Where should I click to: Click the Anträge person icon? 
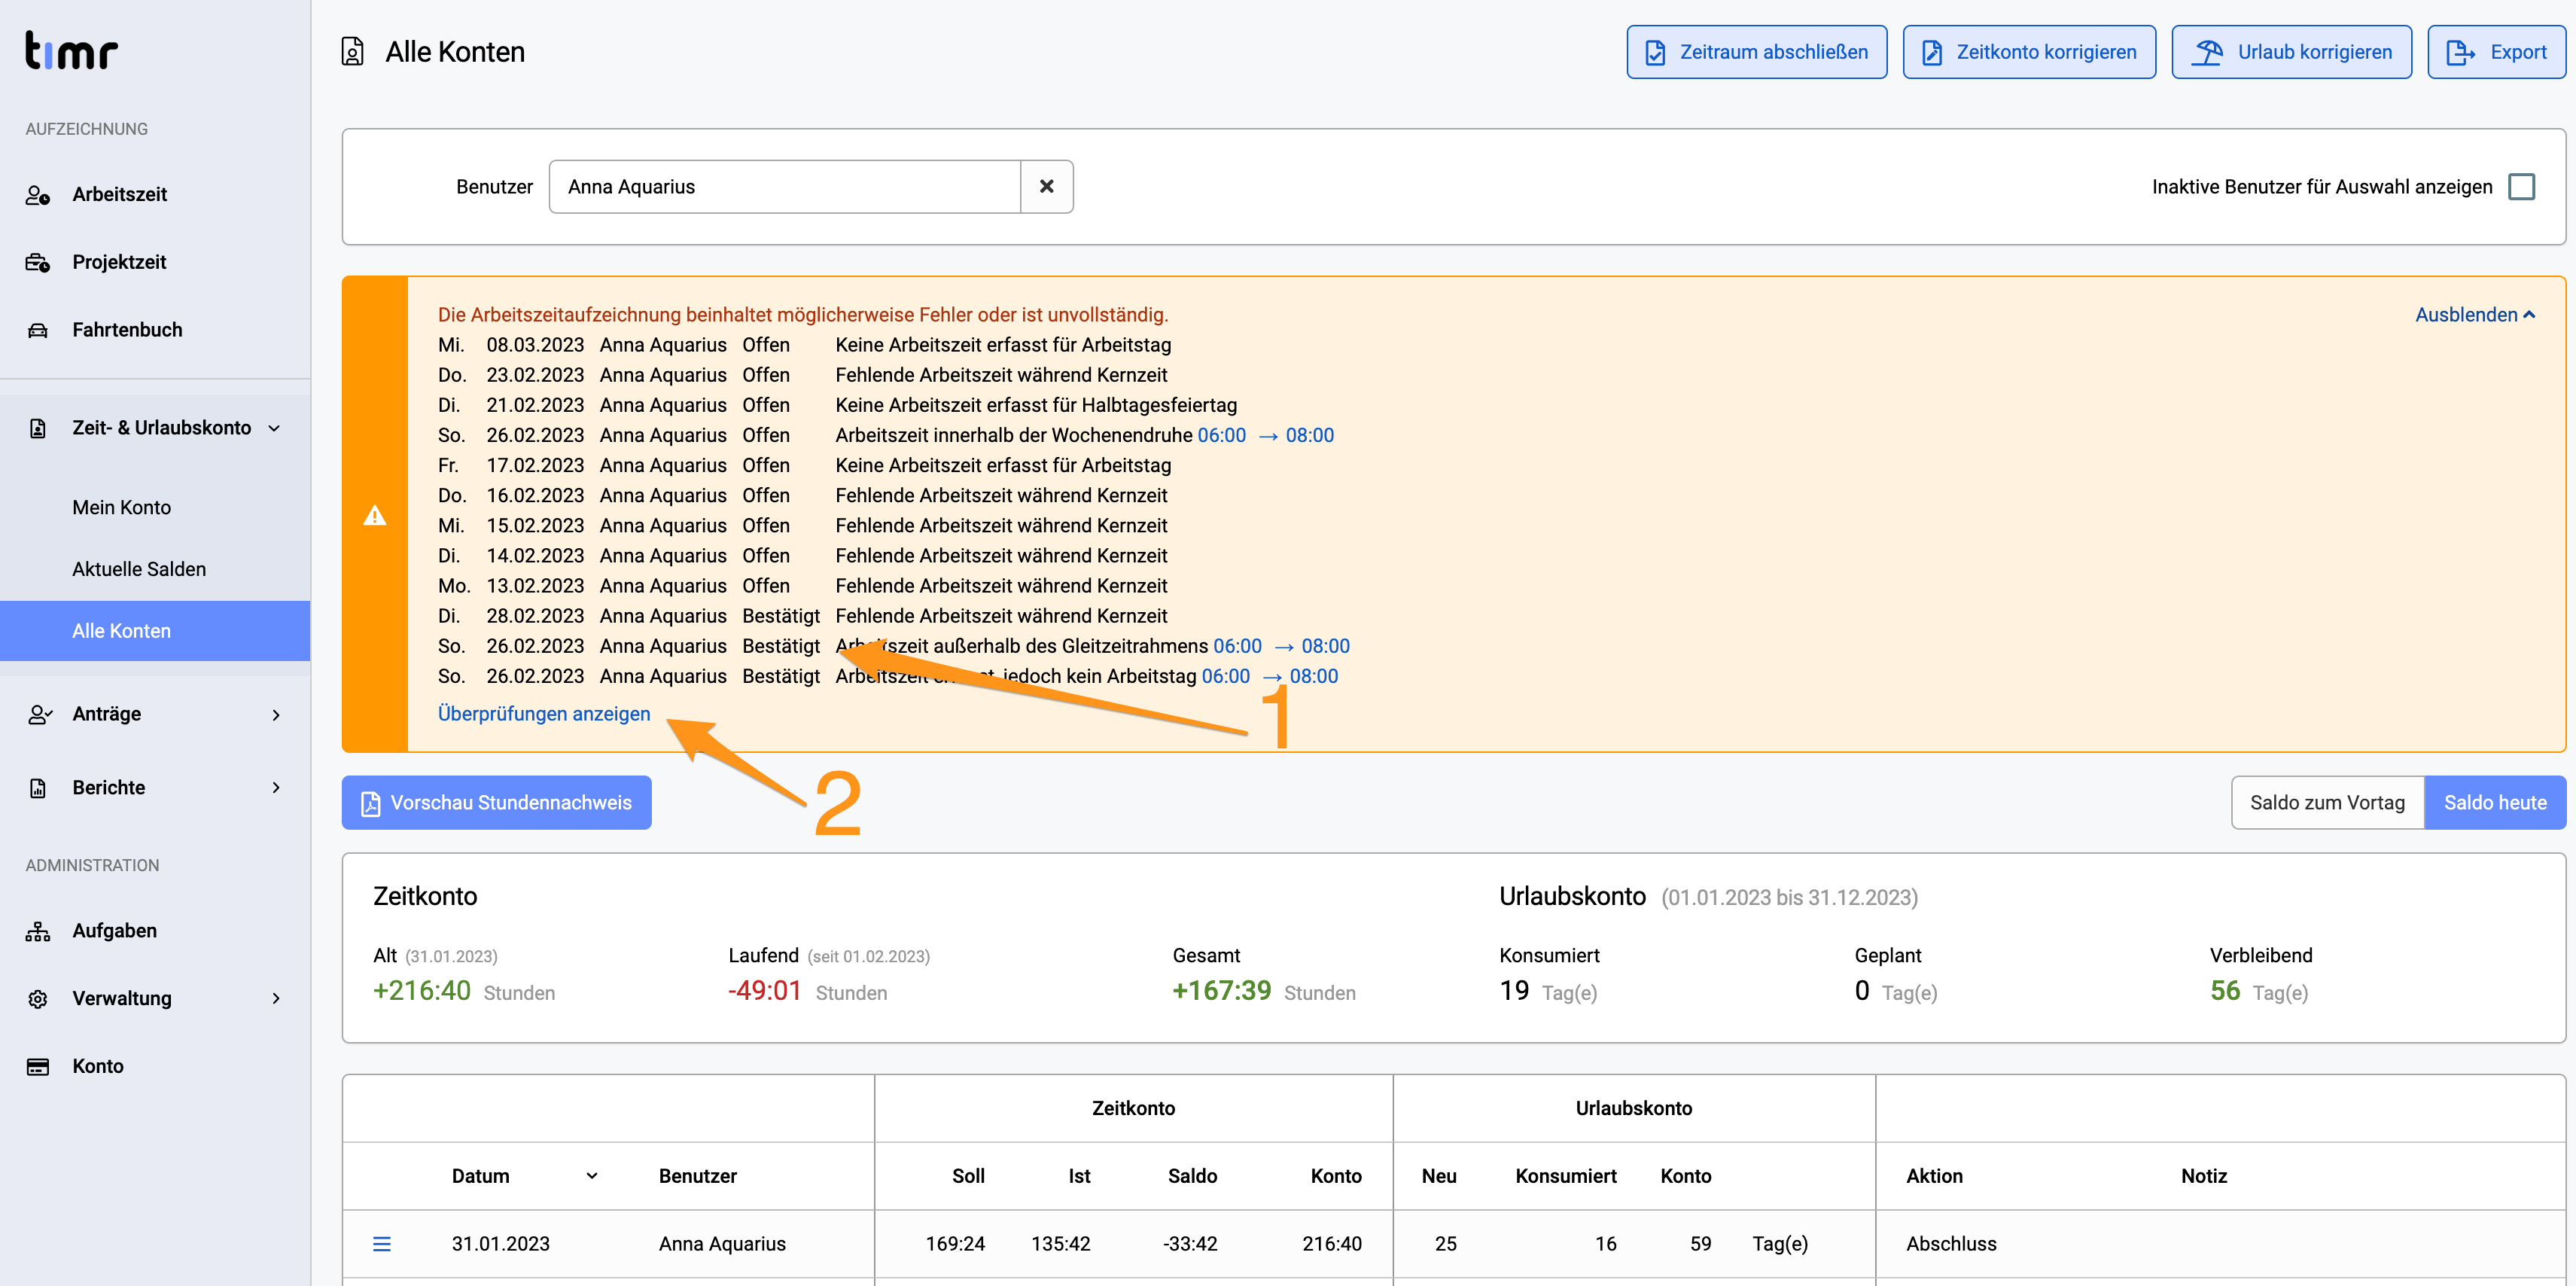click(39, 714)
